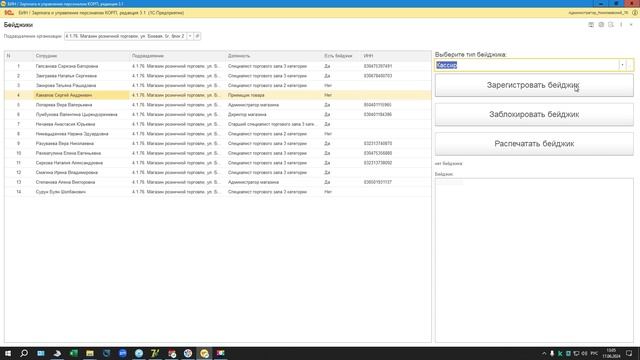Image resolution: width=640 pixels, height=360 pixels.
Task: Select employee name in row 6
Action: pyautogui.click(x=76, y=115)
